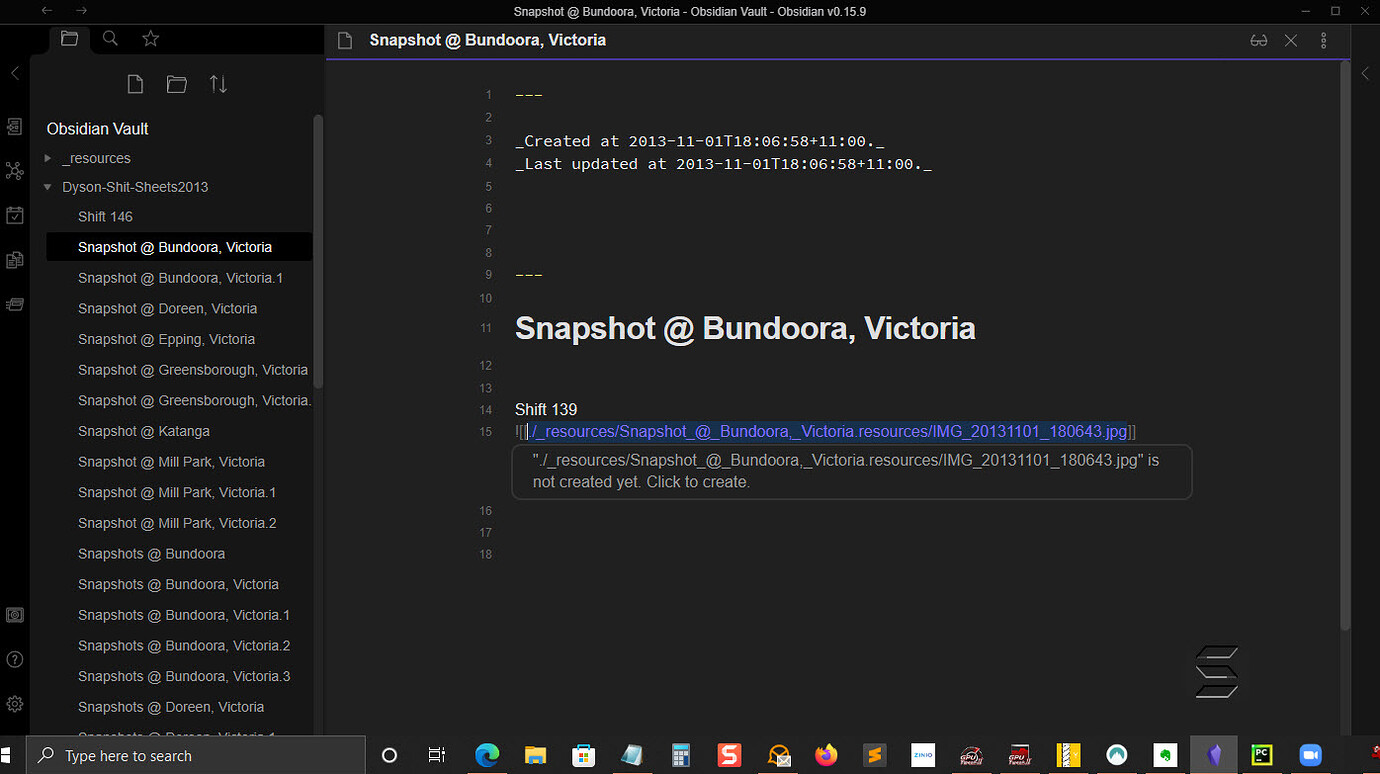Switch to reading view glasses icon
1380x774 pixels.
[x=1259, y=41]
